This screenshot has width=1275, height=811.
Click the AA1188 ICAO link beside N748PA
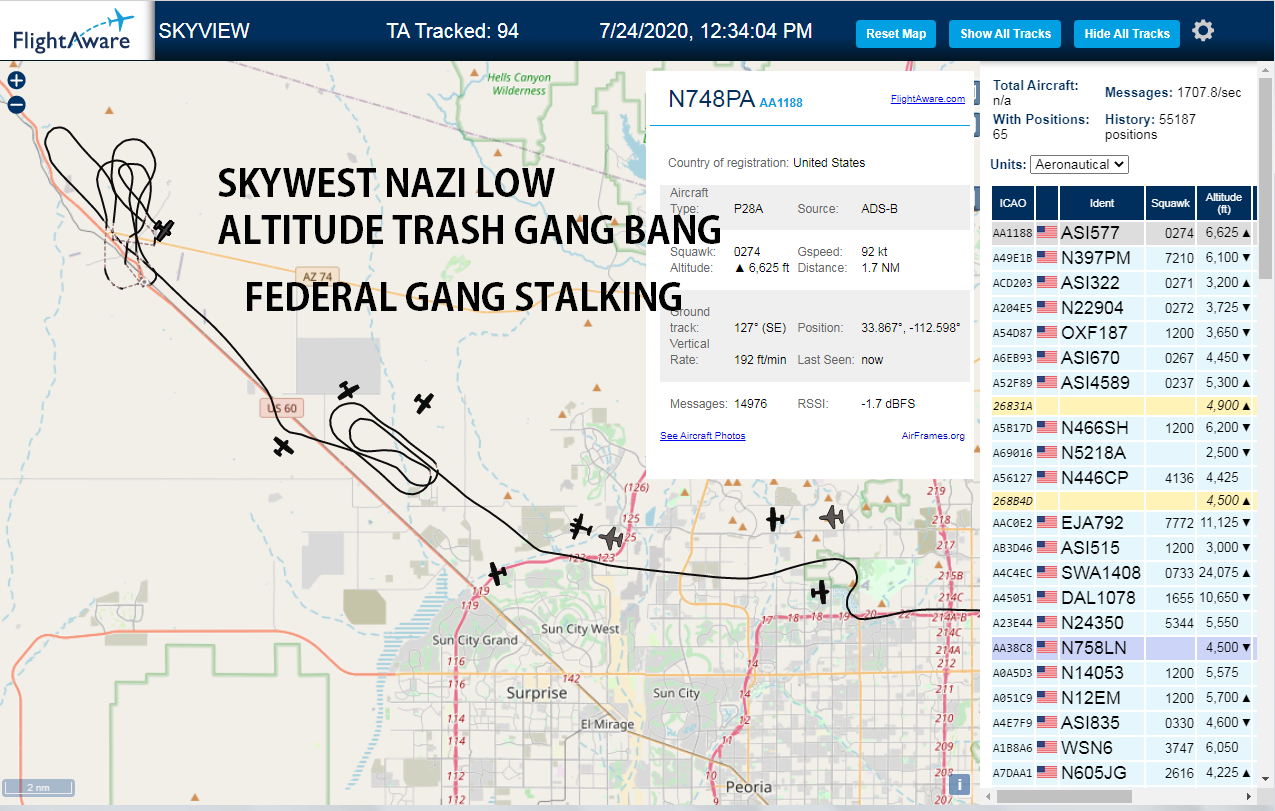(781, 102)
